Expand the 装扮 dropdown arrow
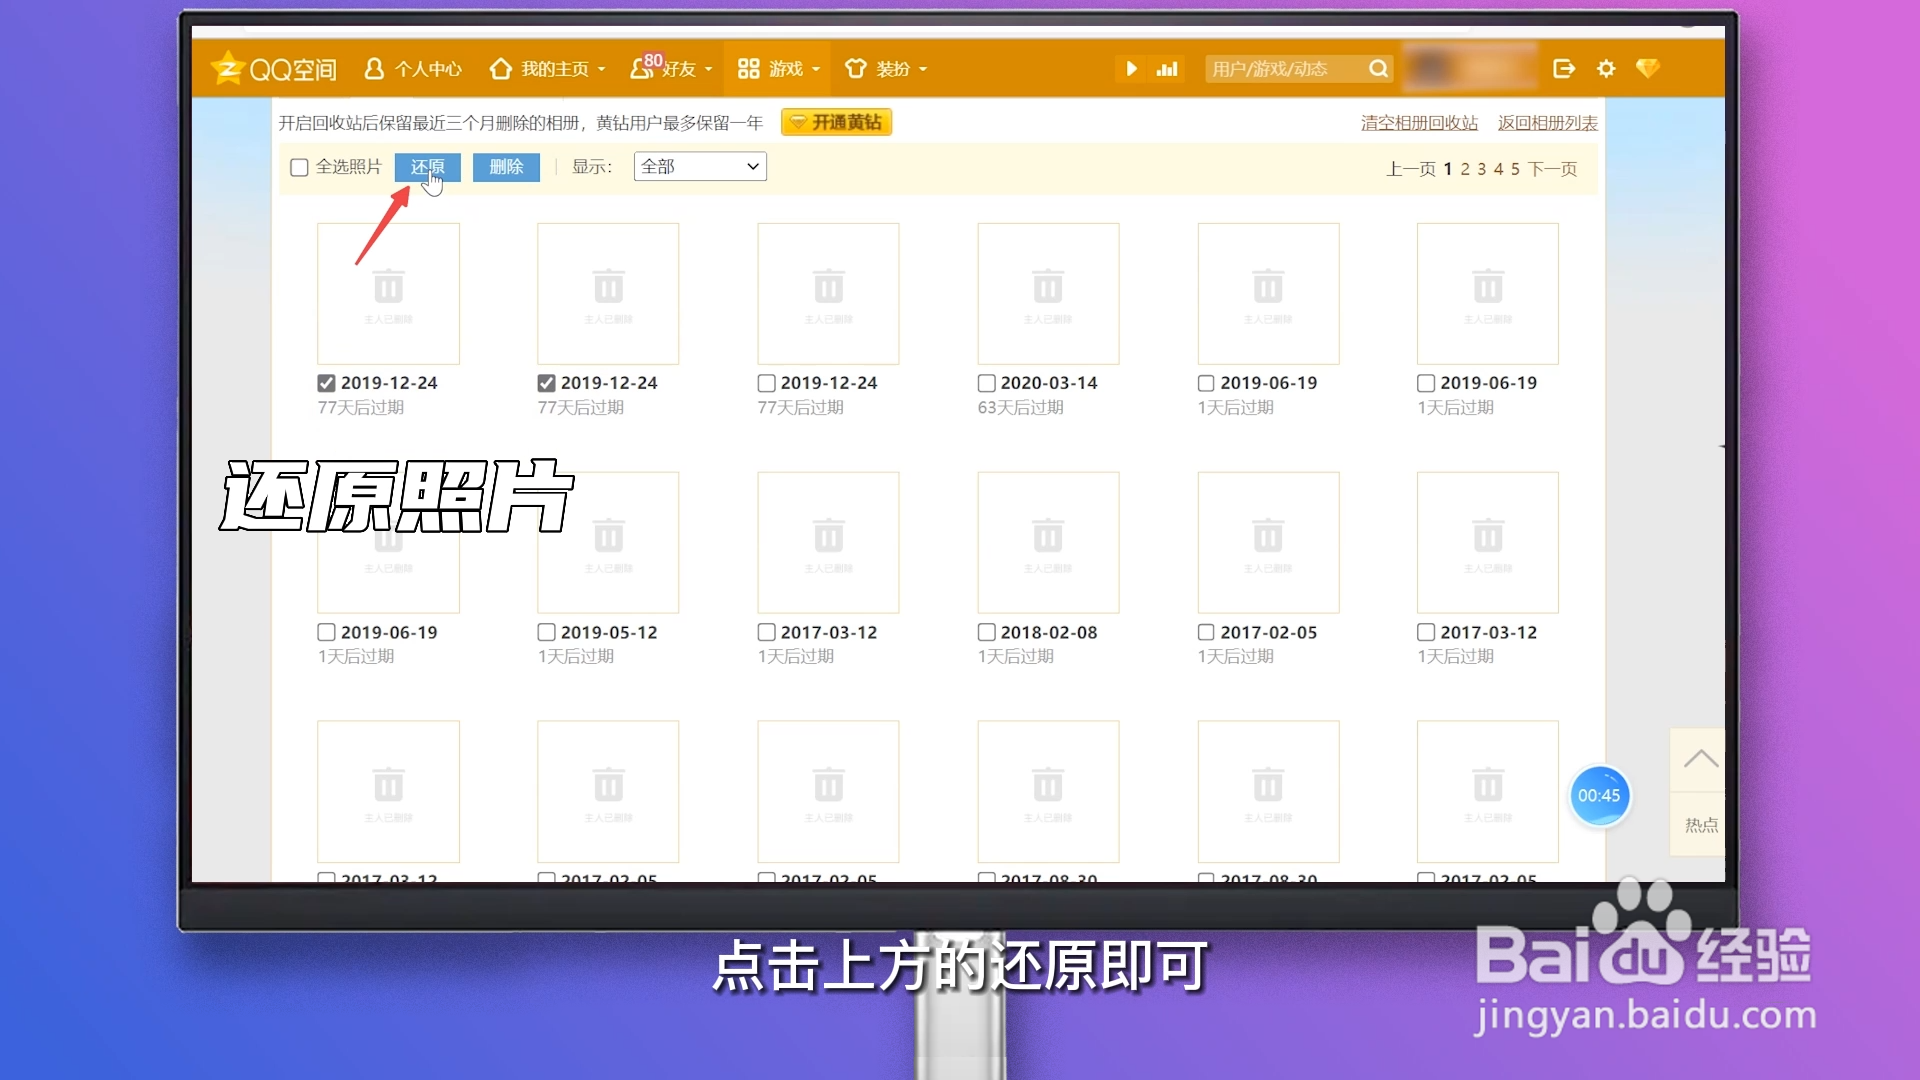1920x1080 pixels. click(922, 70)
